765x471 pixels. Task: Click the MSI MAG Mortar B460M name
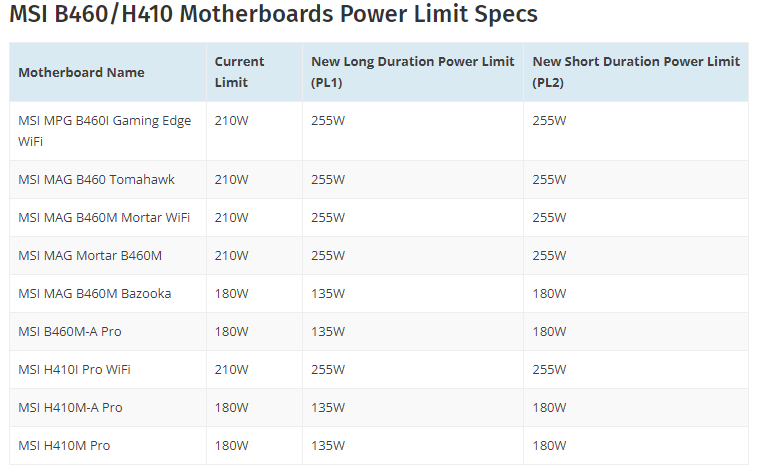(x=90, y=256)
